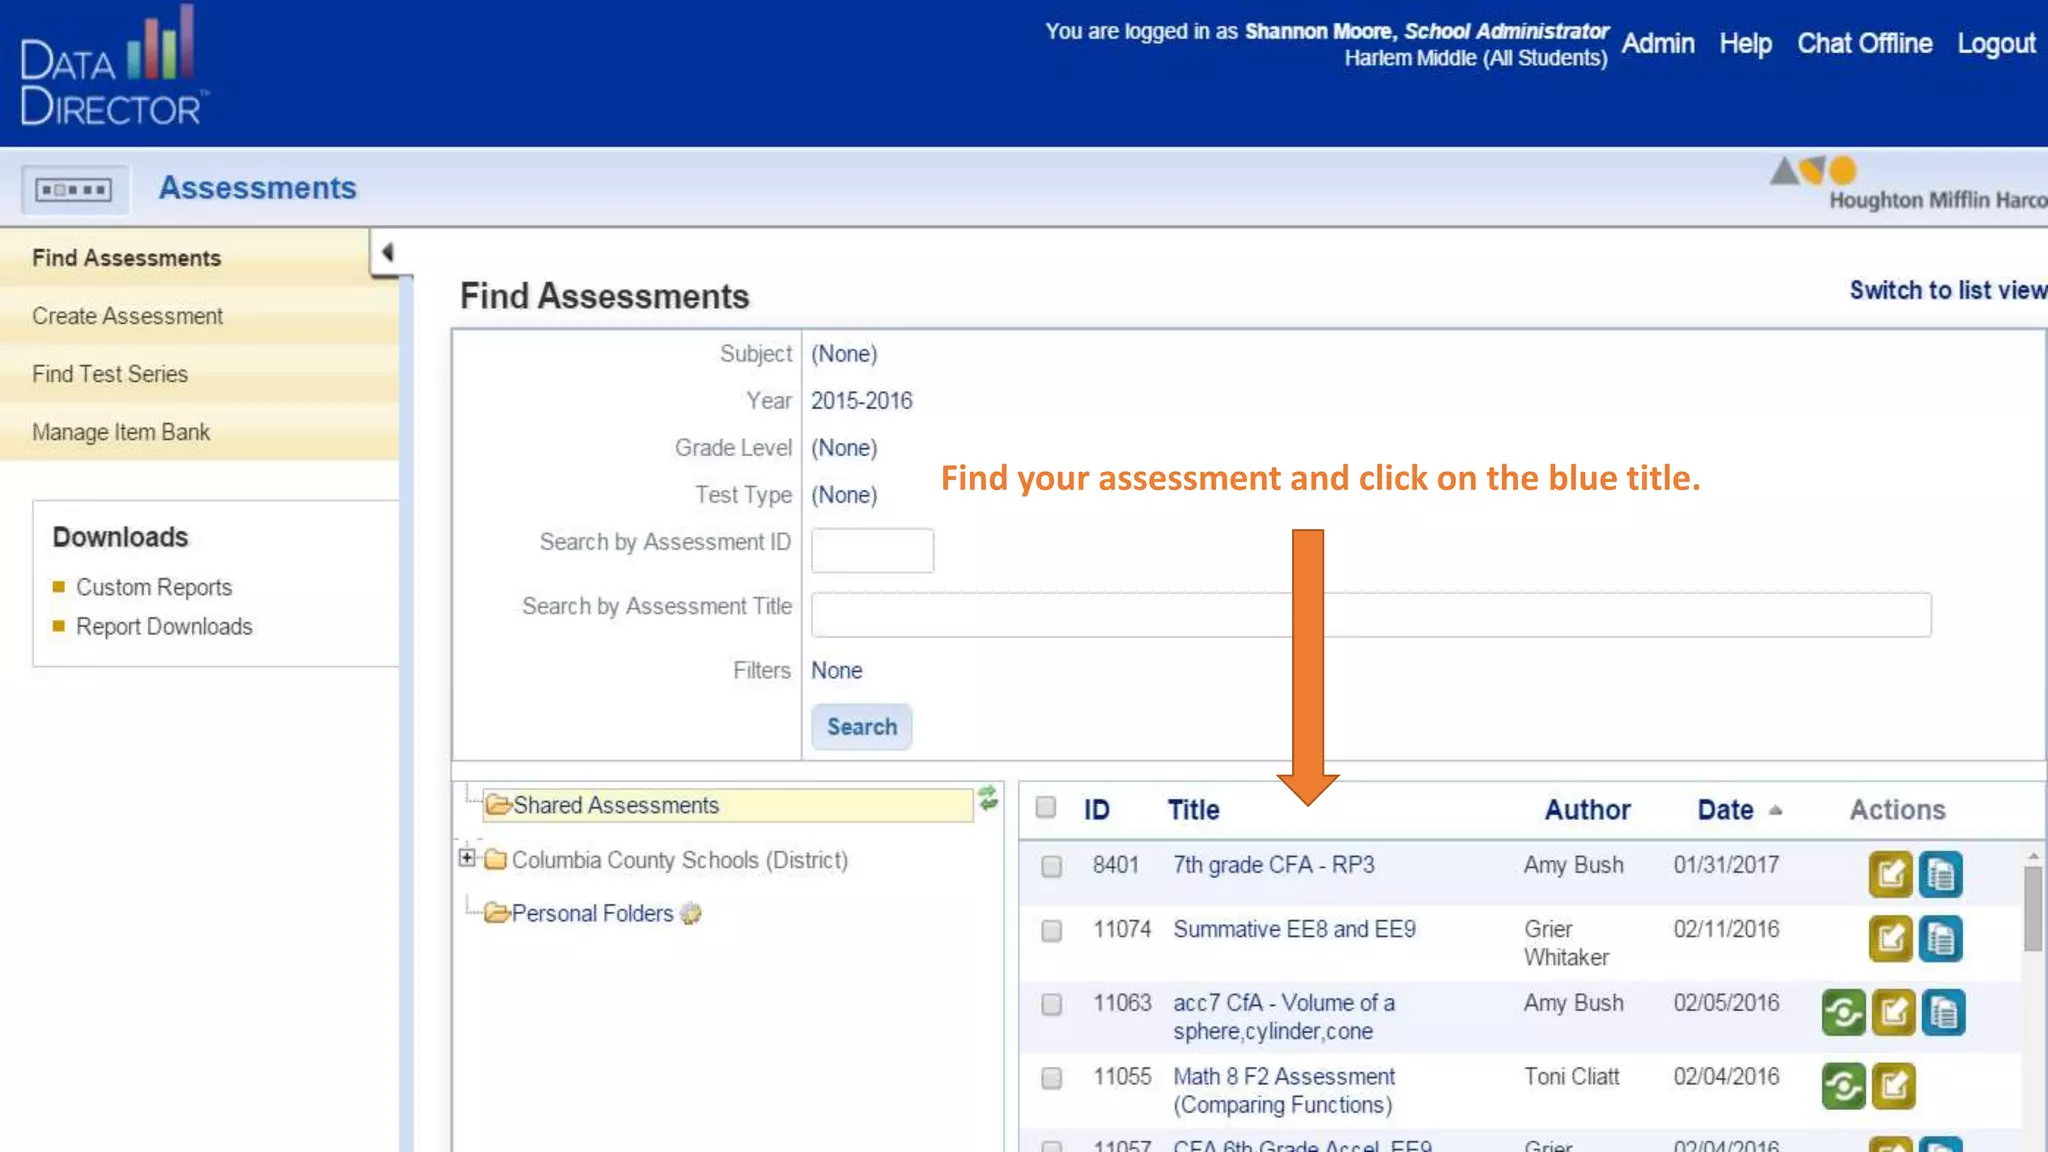Screen dimensions: 2048x1152
Task: Click the results table scroll-up arrow
Action: 2033,856
